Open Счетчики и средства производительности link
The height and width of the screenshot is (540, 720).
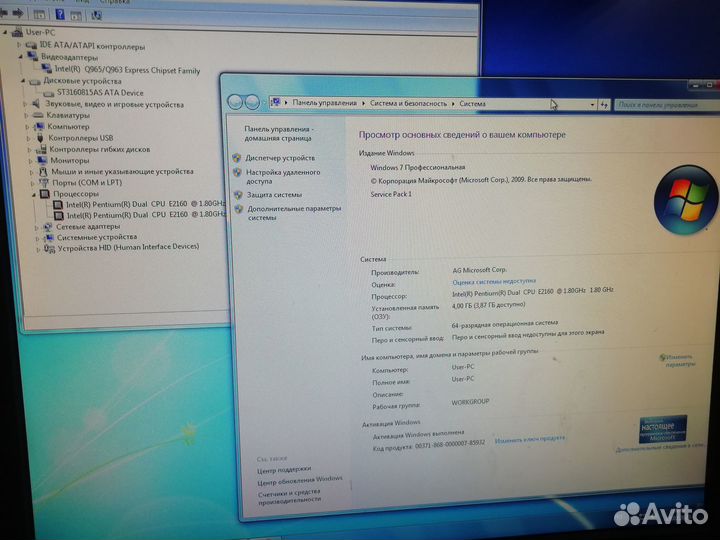pos(289,496)
